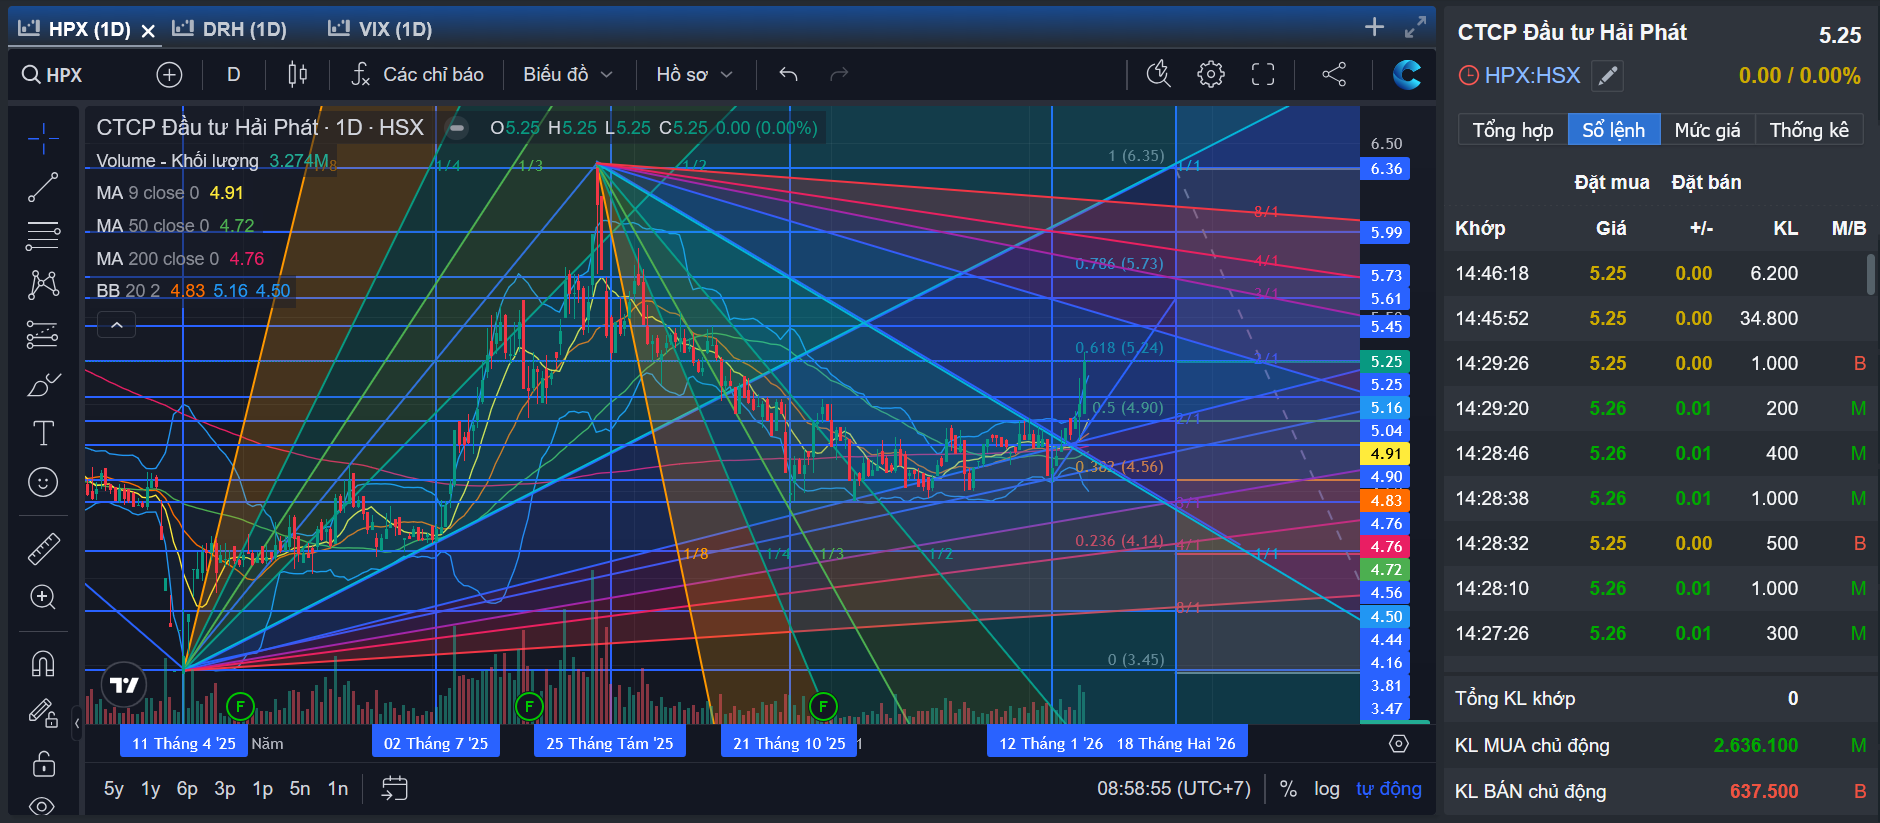Undo the last chart action
Viewport: 1880px width, 823px height.
[x=788, y=75]
